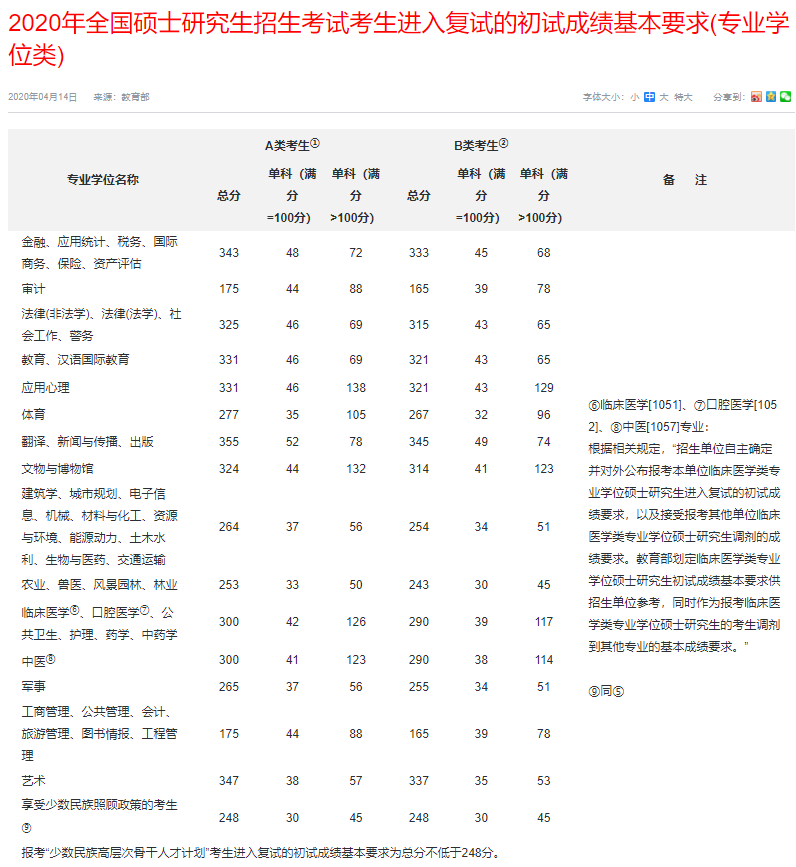Image resolution: width=796 pixels, height=867 pixels.
Task: Click the 审计 row label
Action: click(33, 289)
